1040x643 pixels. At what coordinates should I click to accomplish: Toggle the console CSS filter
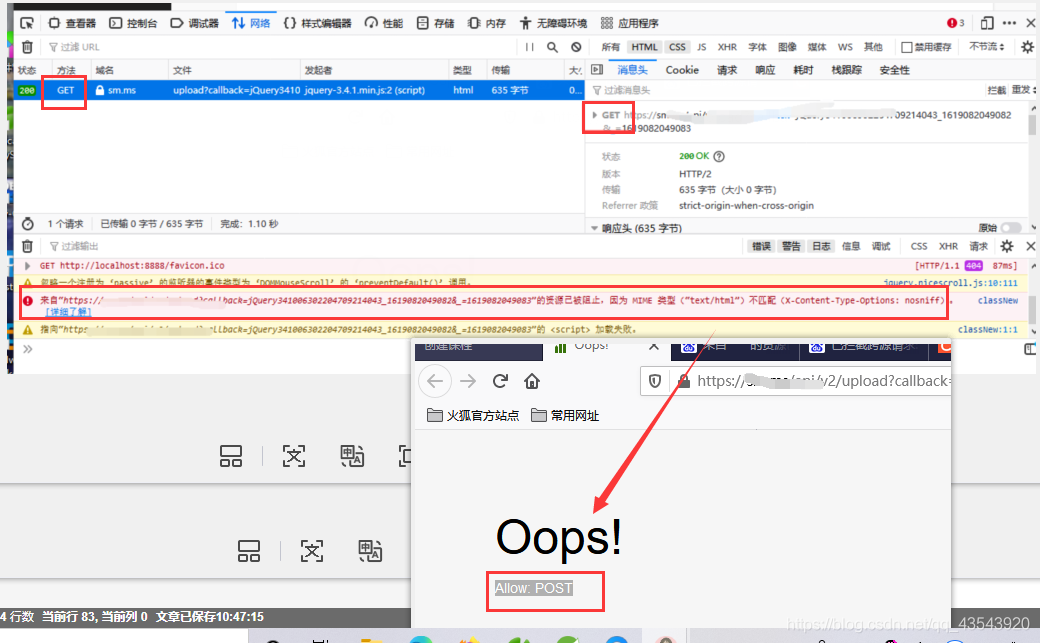pyautogui.click(x=919, y=246)
